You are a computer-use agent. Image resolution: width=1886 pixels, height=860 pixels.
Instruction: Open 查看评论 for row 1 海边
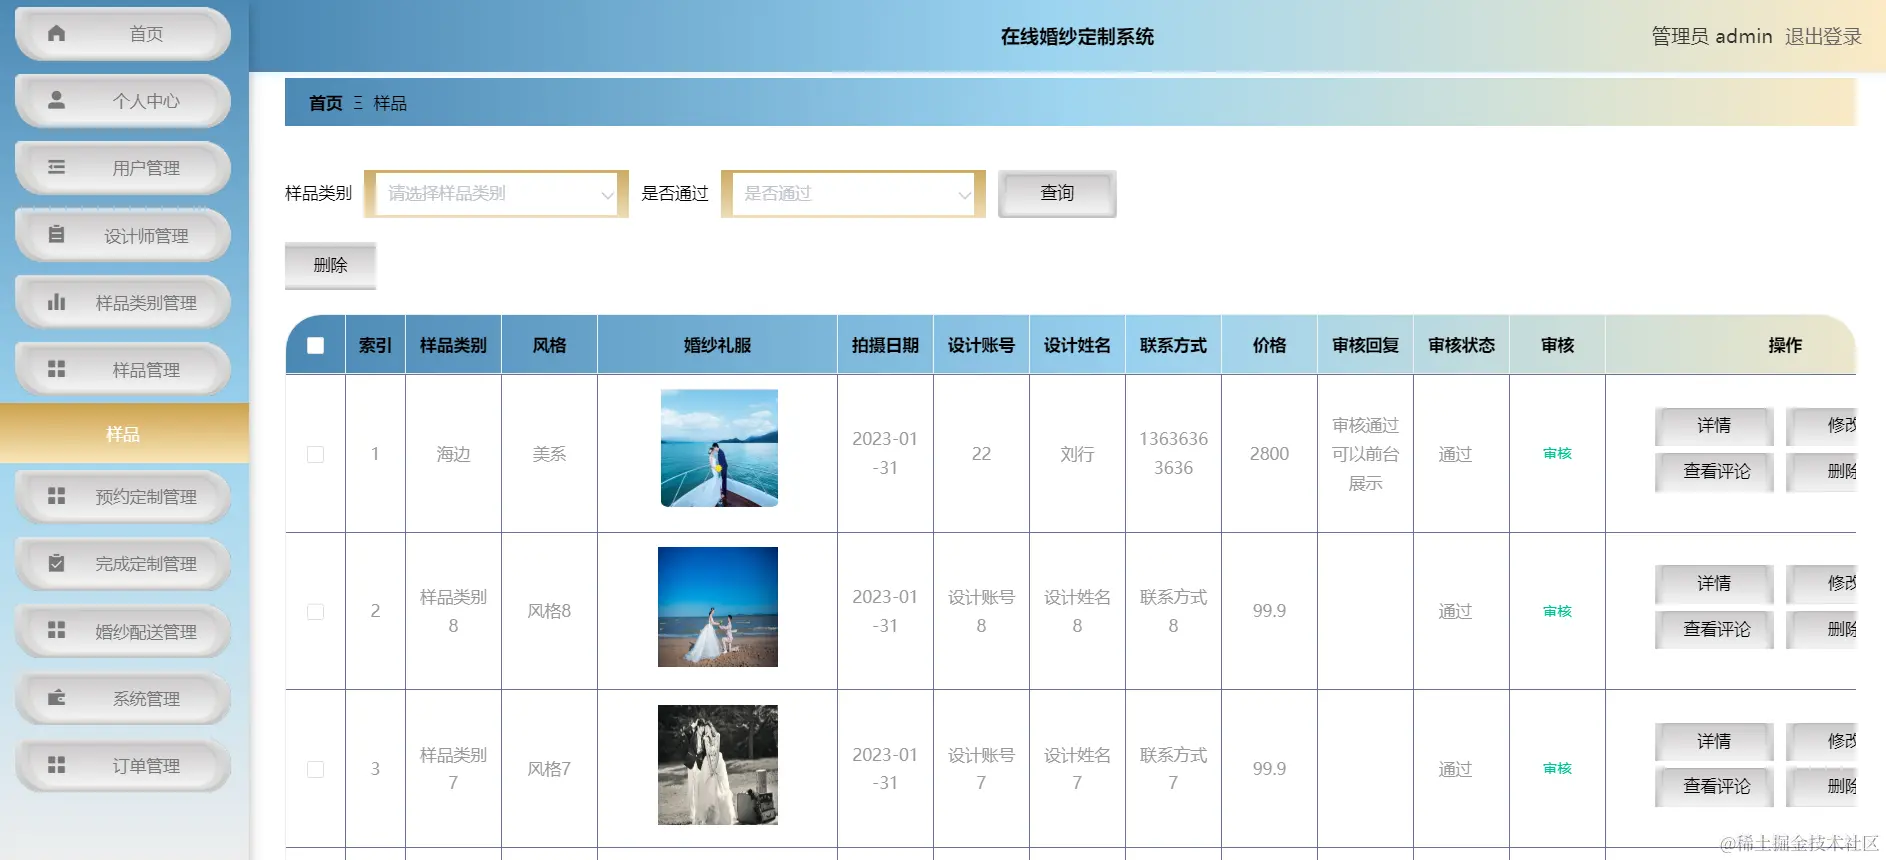[x=1714, y=472]
